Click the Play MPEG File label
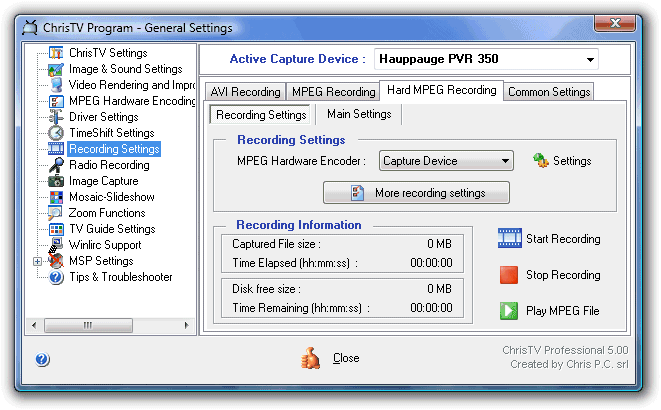 click(x=563, y=311)
